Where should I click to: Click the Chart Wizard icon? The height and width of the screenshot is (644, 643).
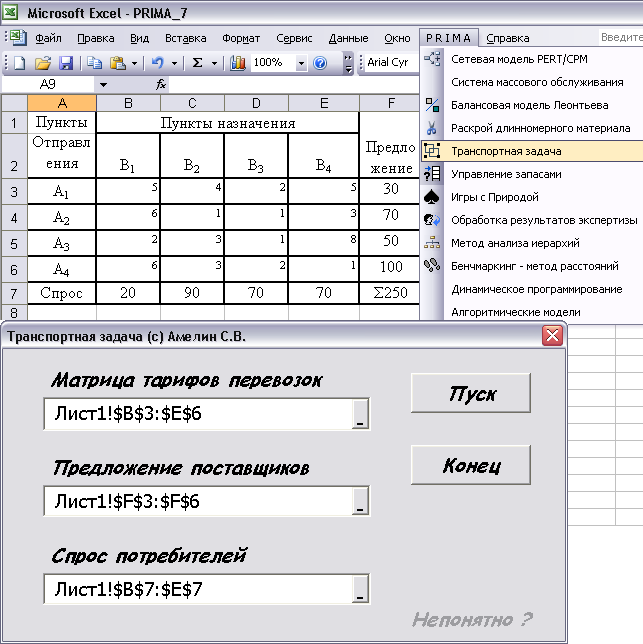coord(237,63)
